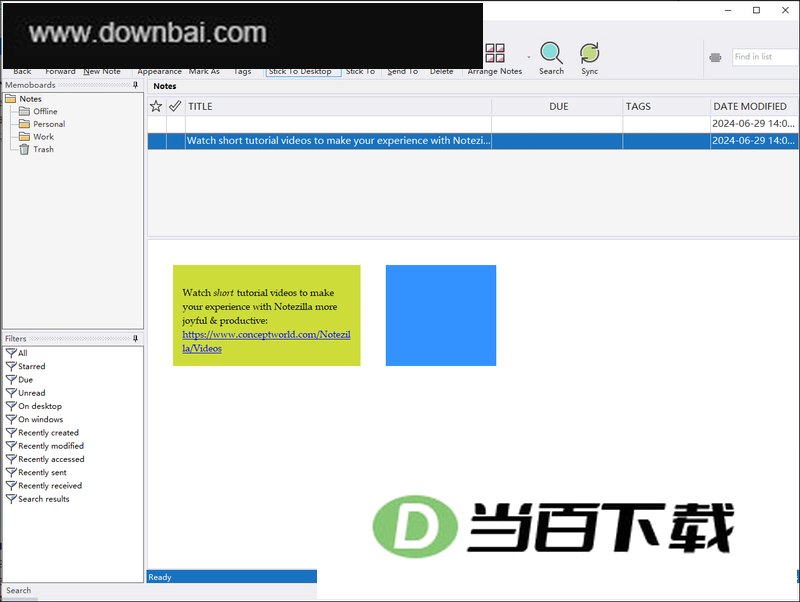The width and height of the screenshot is (800, 602).
Task: Click the Ready status bar text
Action: (x=160, y=577)
